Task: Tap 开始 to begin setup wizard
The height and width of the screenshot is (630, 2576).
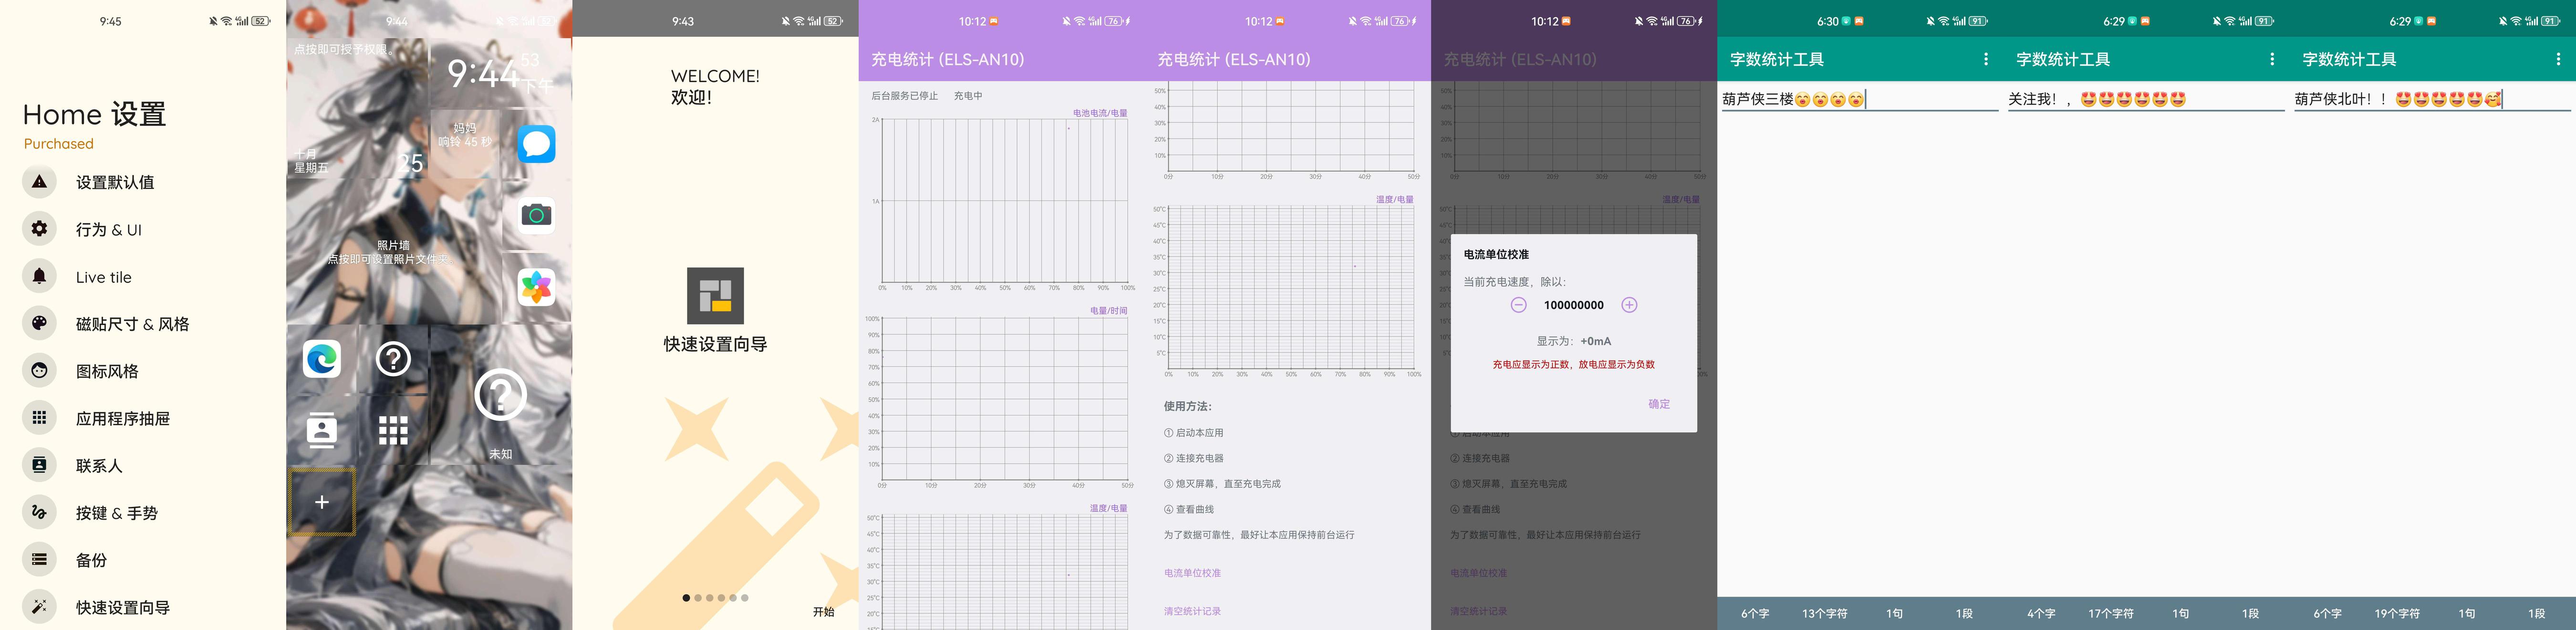Action: pyautogui.click(x=823, y=611)
